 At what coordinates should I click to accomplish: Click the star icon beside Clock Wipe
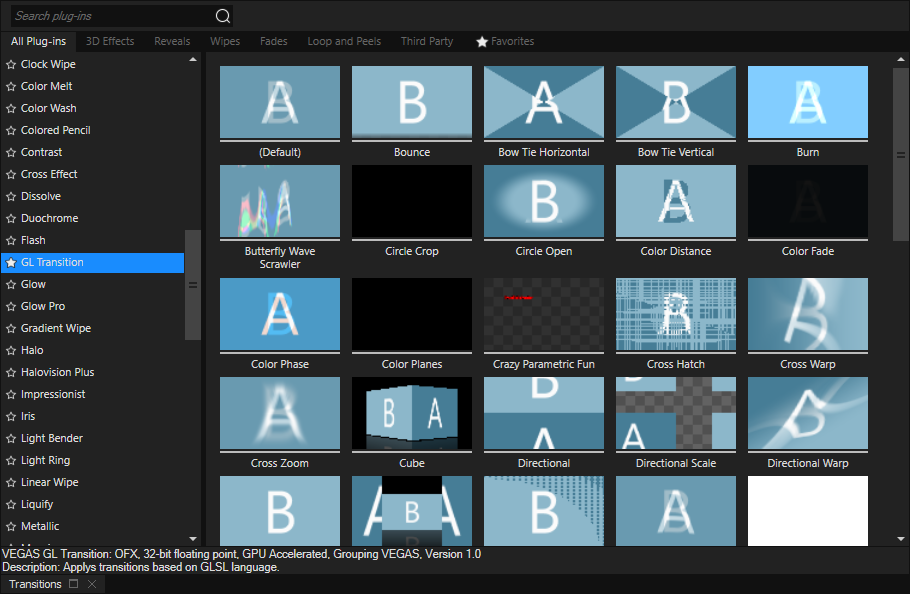(x=11, y=64)
